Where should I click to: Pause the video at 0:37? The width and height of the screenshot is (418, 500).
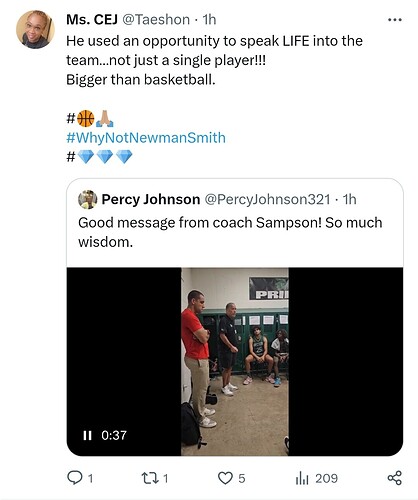coord(87,435)
